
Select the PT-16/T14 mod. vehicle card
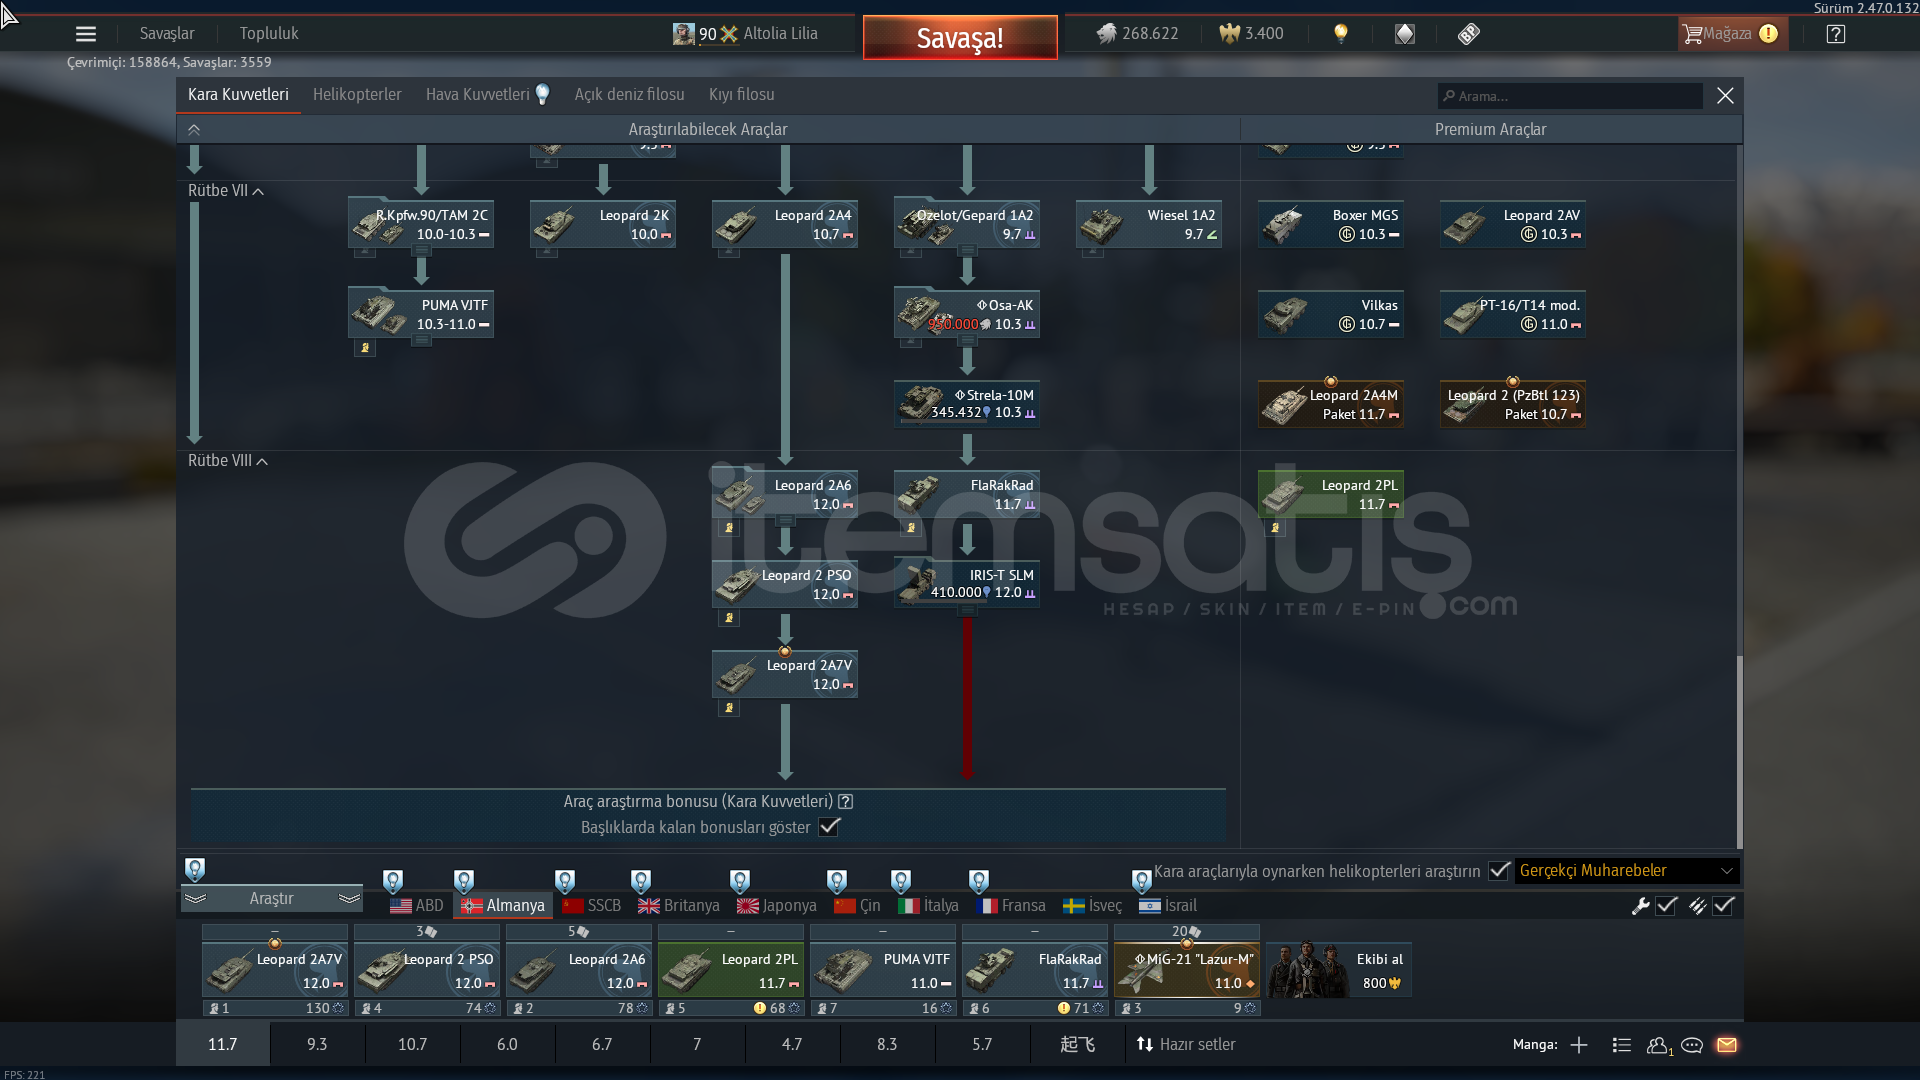click(1513, 314)
